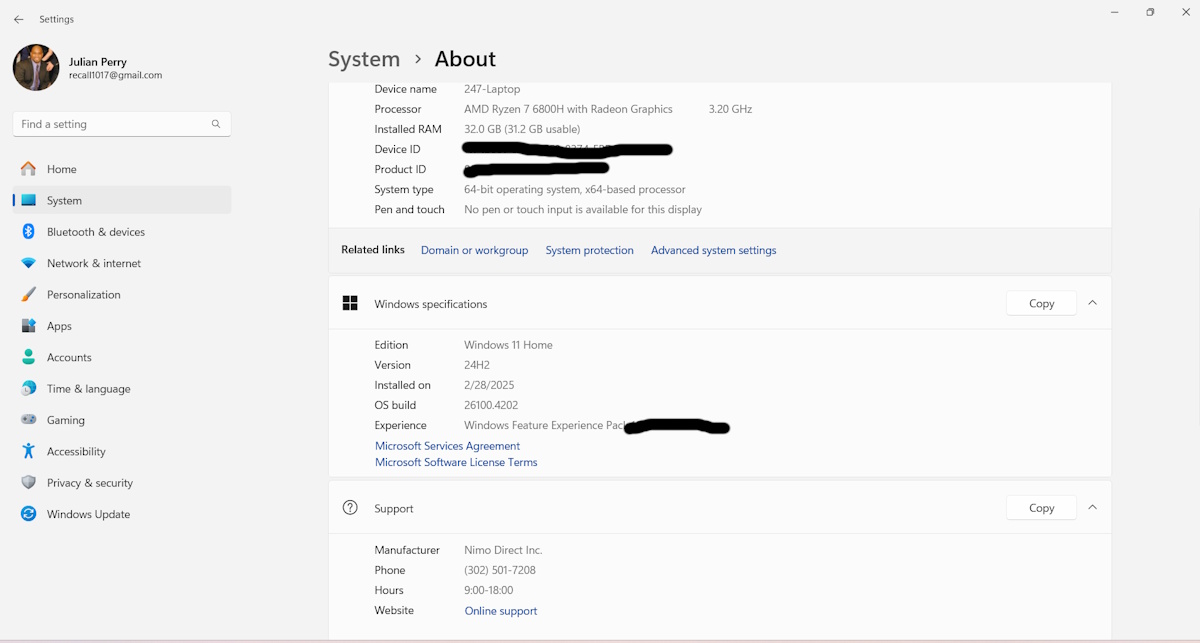Click the No pen or touch input text
The image size is (1200, 643).
[583, 209]
